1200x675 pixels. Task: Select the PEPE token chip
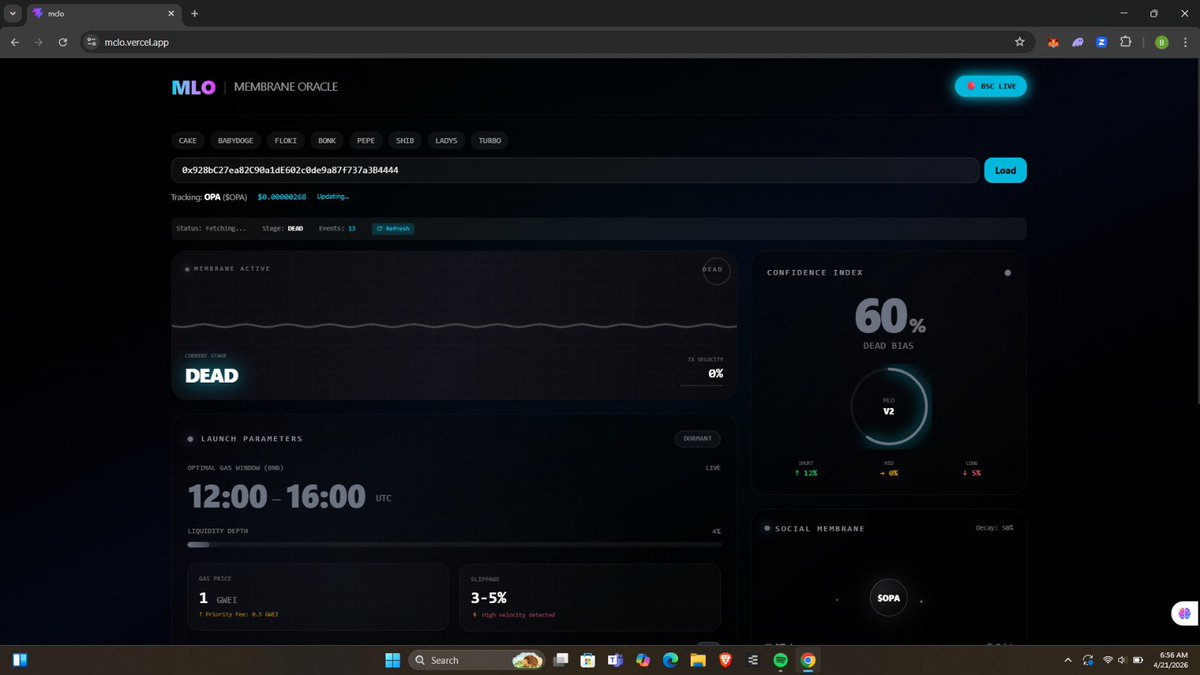tap(366, 141)
